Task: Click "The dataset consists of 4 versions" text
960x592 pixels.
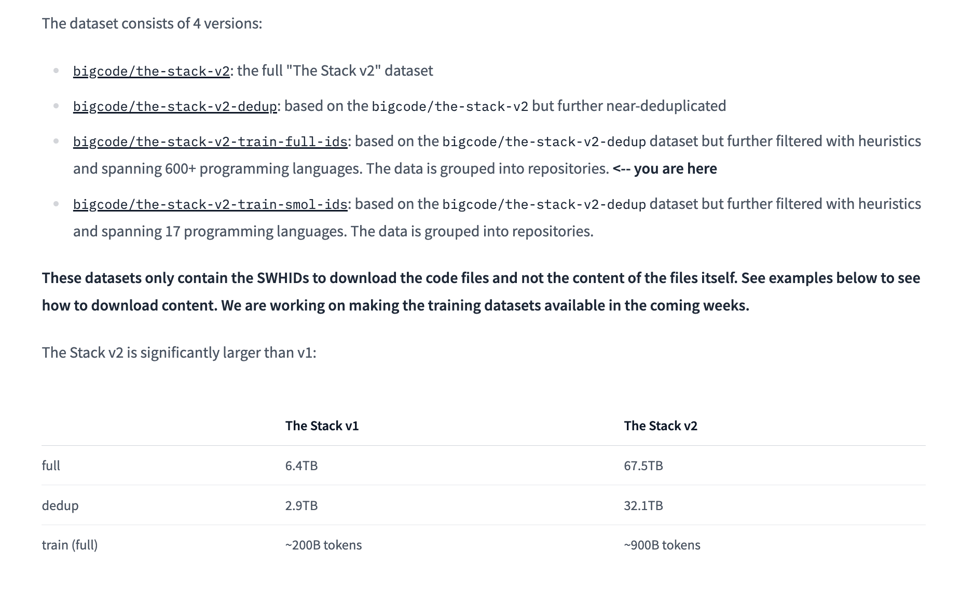Action: (152, 23)
